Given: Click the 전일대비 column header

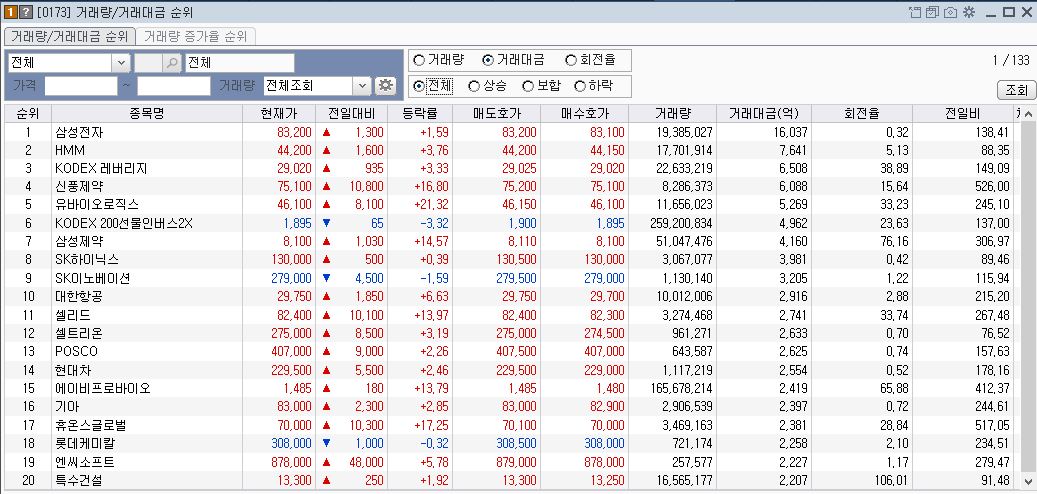Looking at the screenshot, I should (351, 114).
